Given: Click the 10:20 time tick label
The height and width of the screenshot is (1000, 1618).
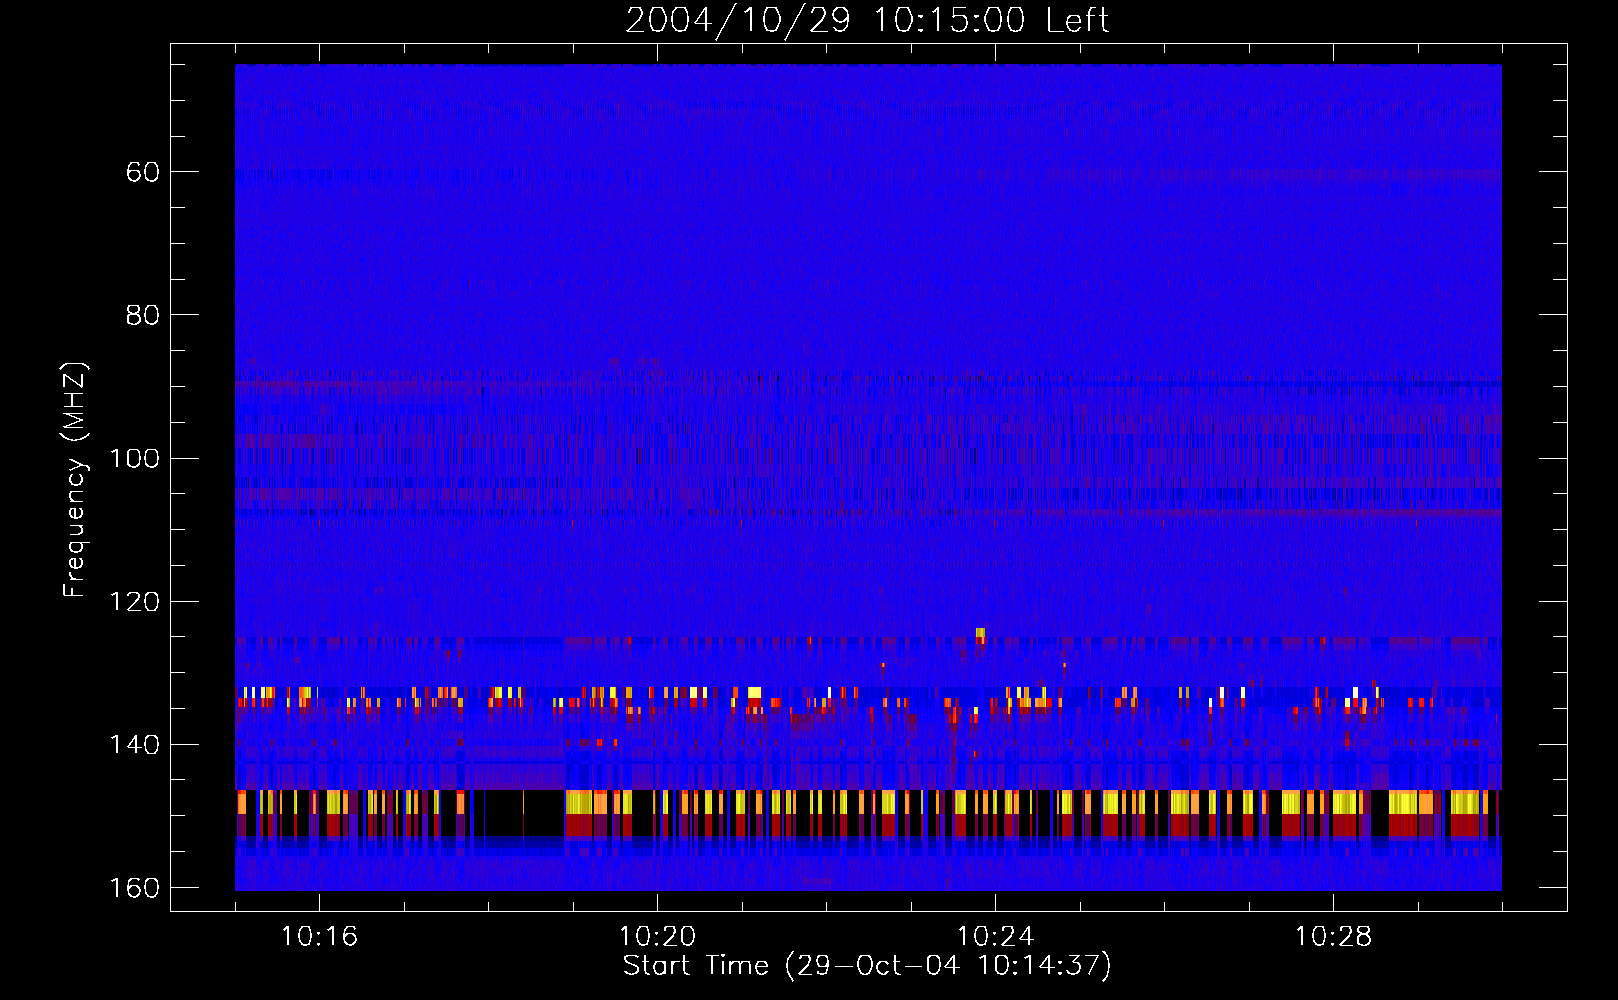Looking at the screenshot, I should pos(657,937).
